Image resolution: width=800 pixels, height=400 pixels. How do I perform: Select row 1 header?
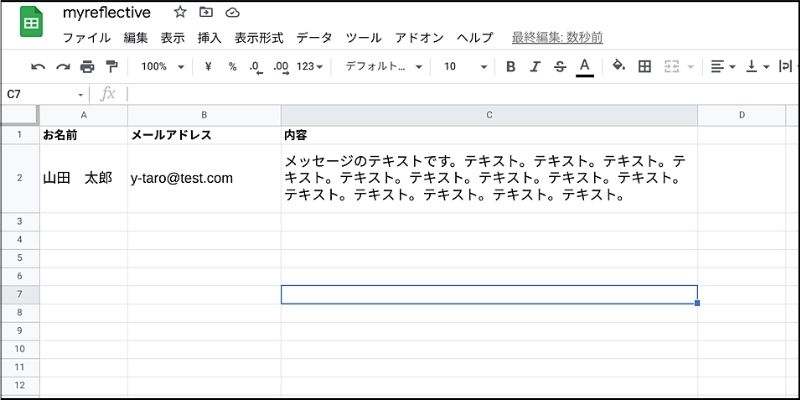coord(20,135)
